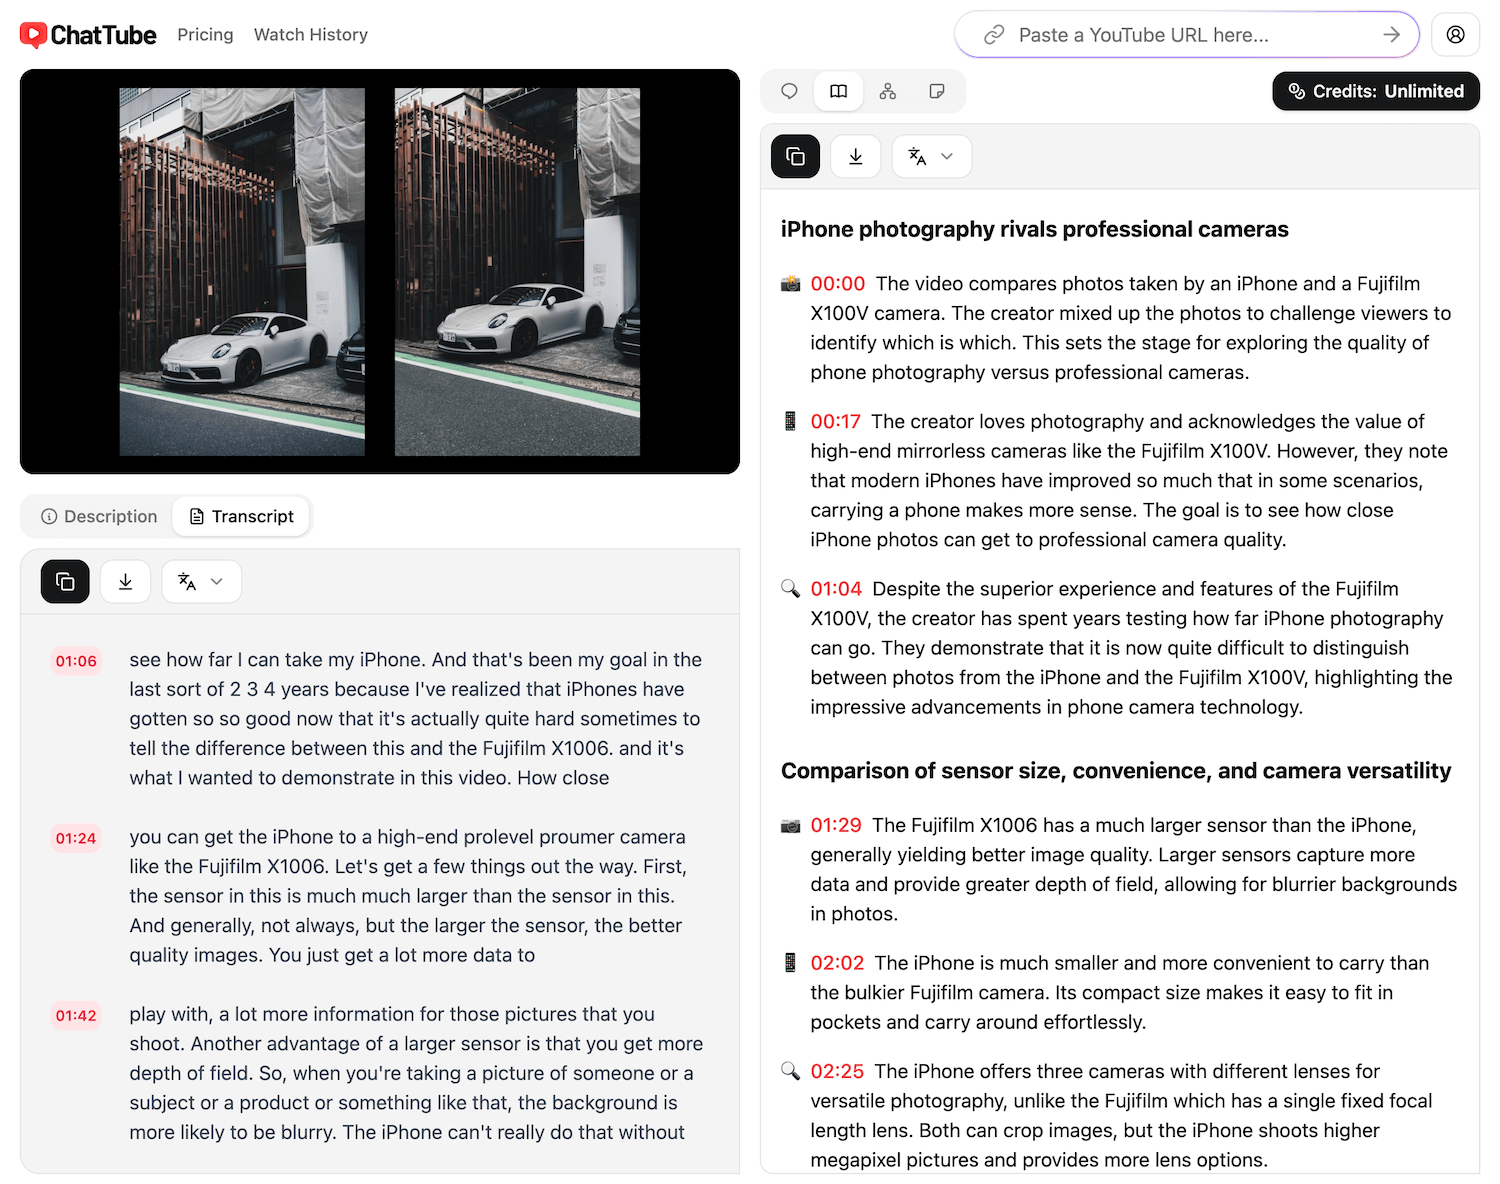Open the notes panel icon
This screenshot has width=1500, height=1184.
point(937,91)
